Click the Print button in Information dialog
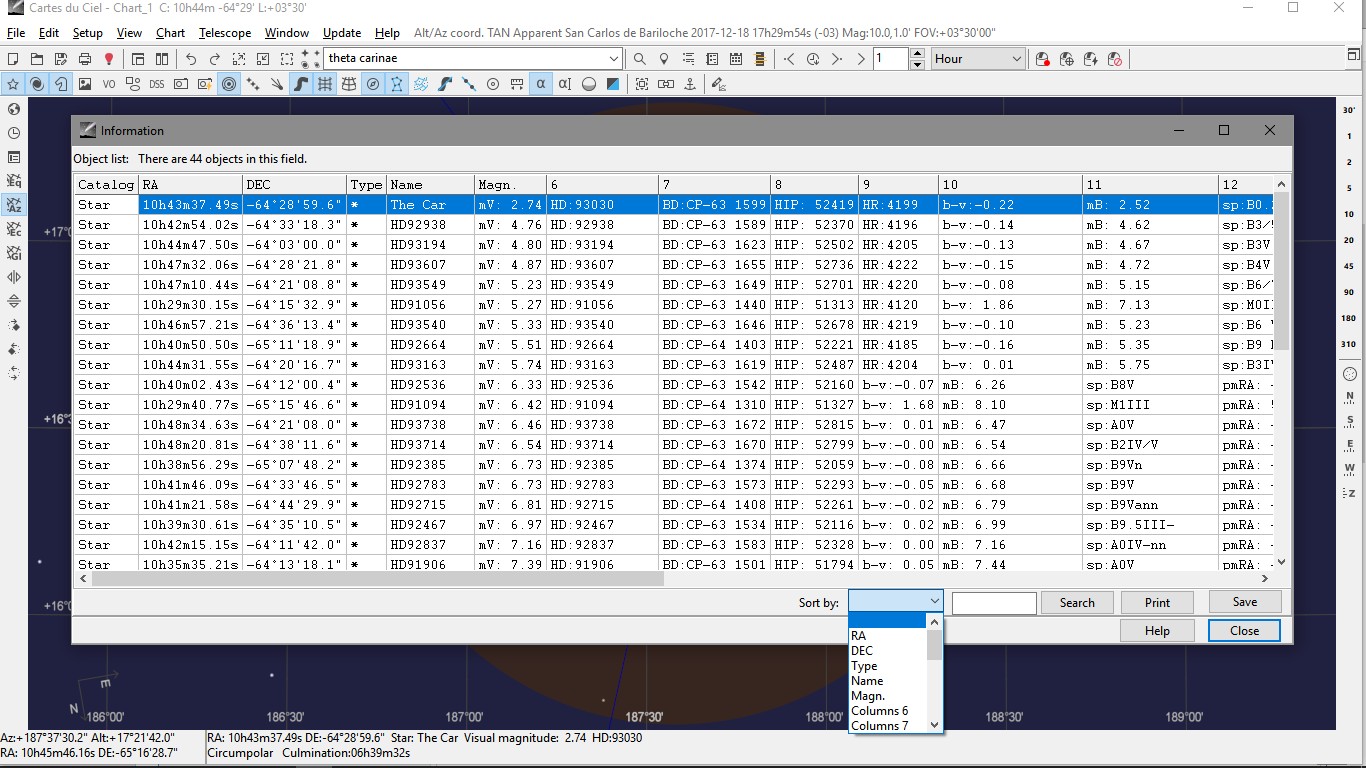 coord(1157,602)
